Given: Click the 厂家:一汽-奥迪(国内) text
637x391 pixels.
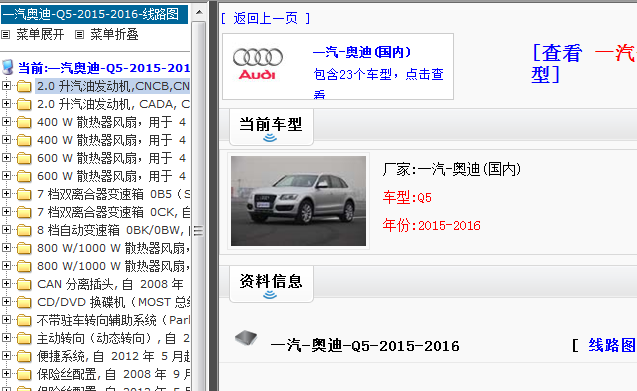Looking at the screenshot, I should [452, 169].
